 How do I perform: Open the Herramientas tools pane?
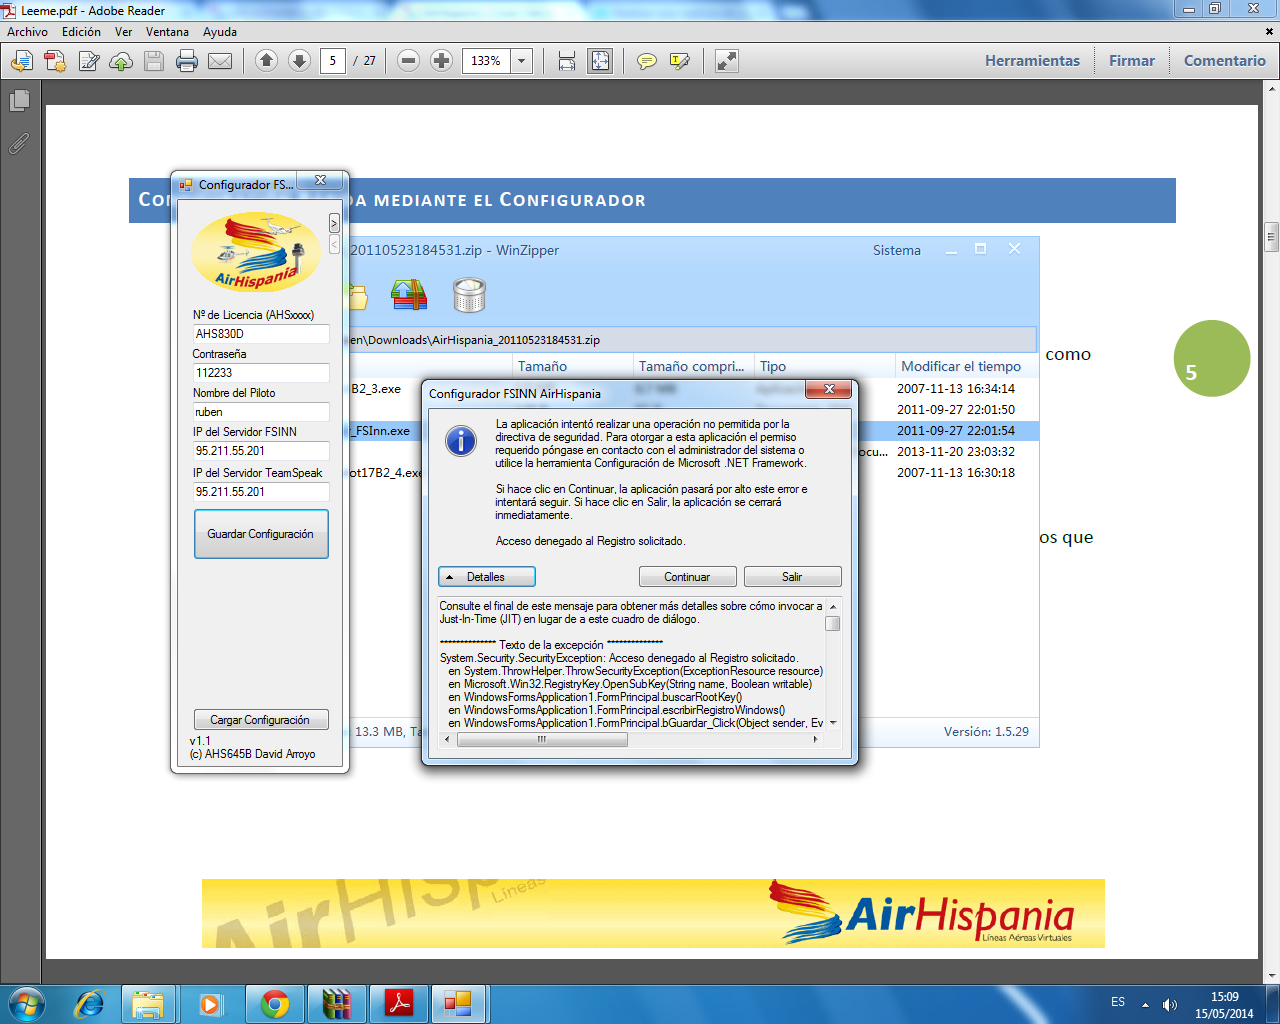coord(1032,61)
